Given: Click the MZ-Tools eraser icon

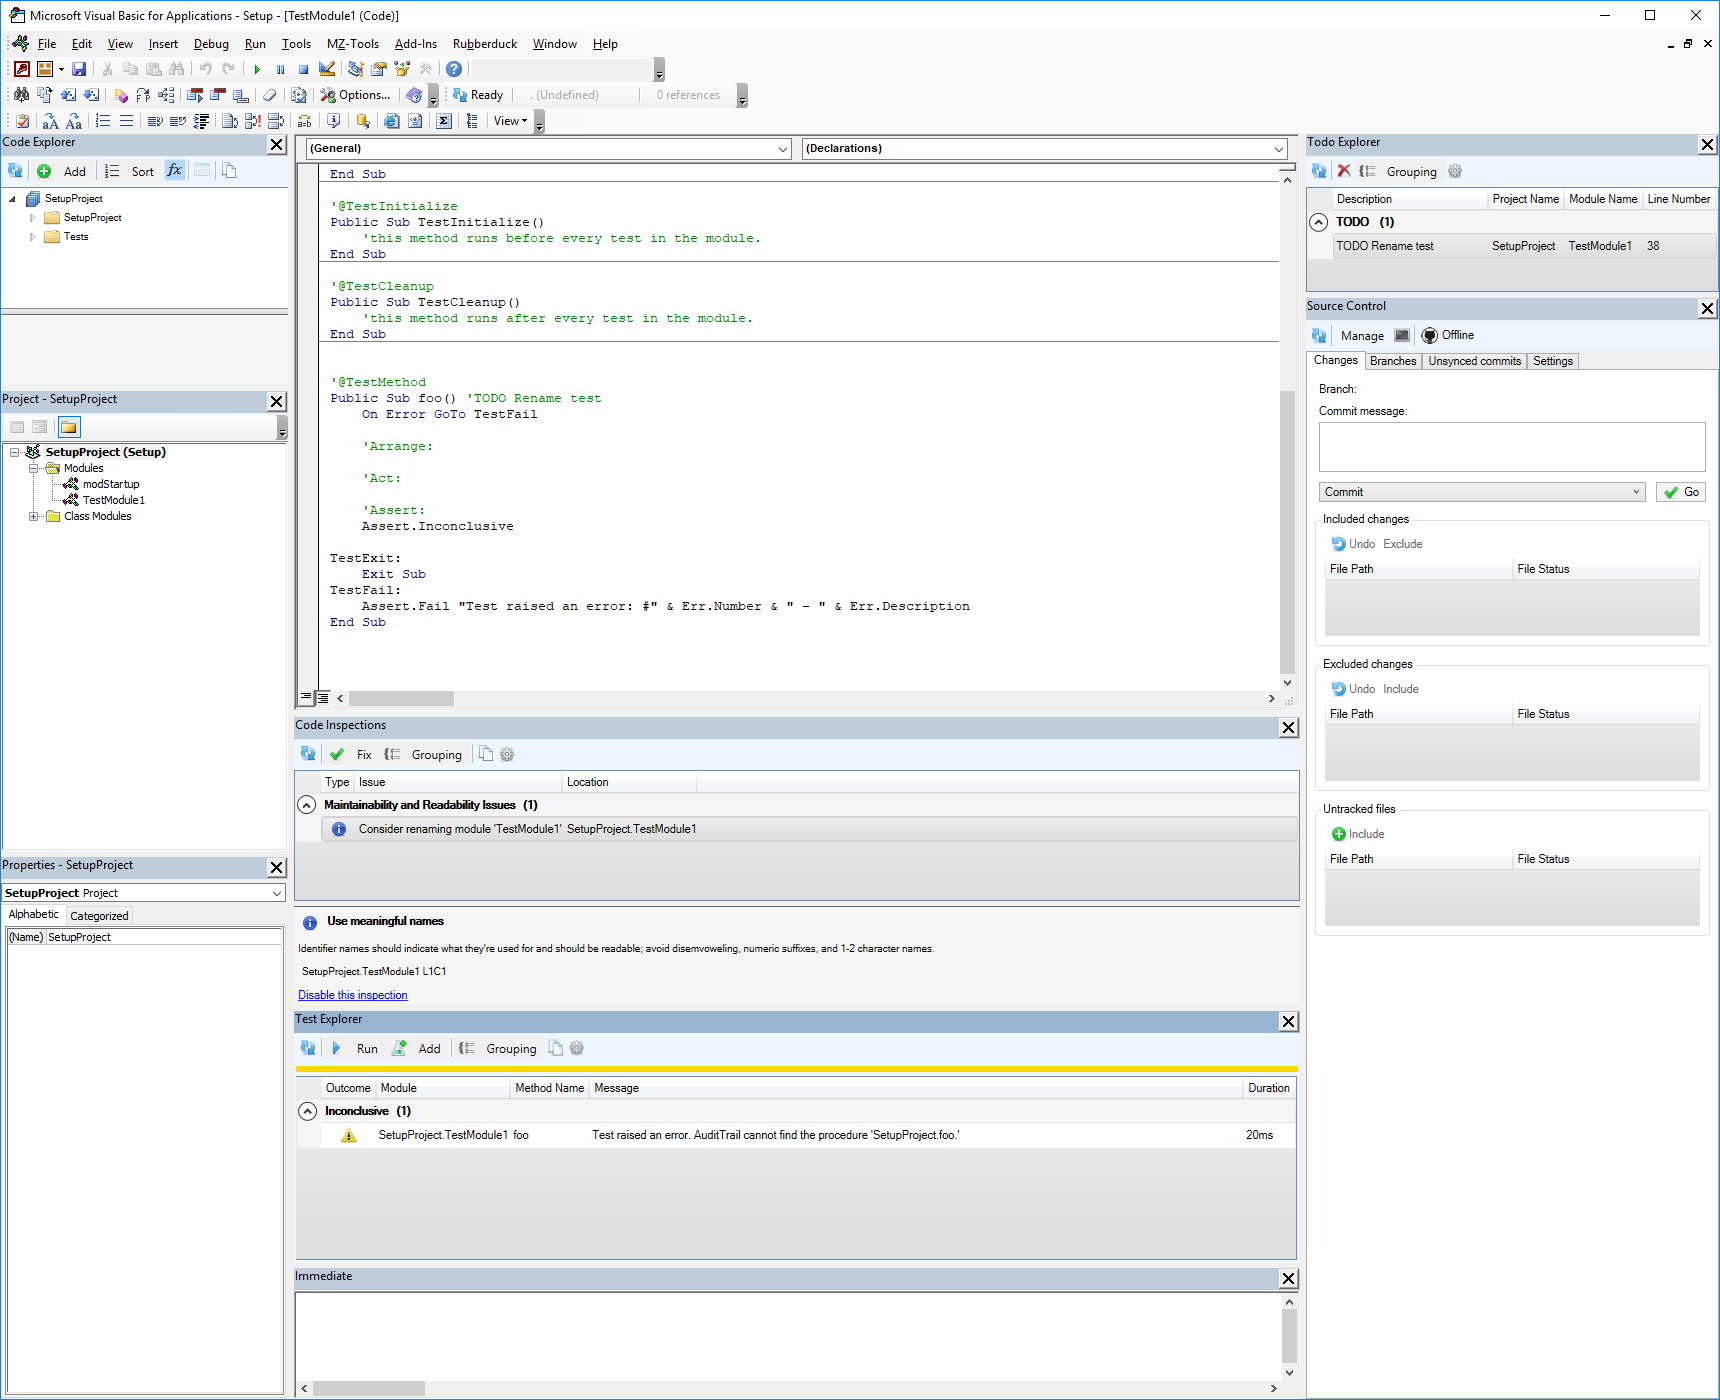Looking at the screenshot, I should tap(269, 95).
